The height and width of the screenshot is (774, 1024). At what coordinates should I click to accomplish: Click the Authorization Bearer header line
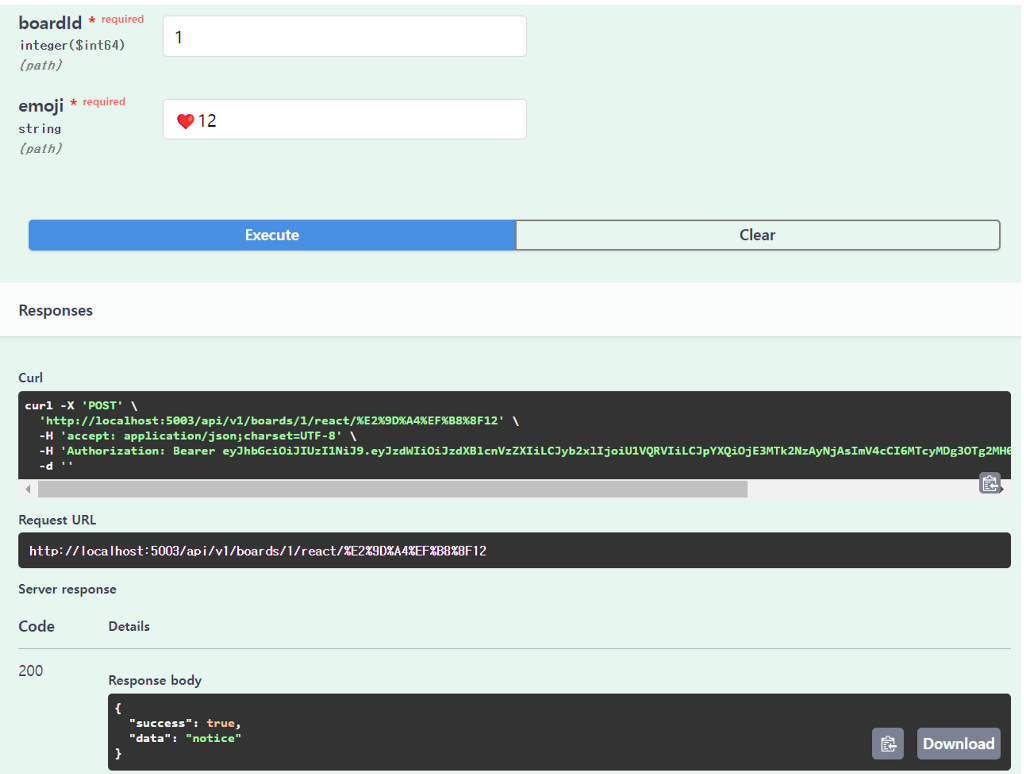525,451
